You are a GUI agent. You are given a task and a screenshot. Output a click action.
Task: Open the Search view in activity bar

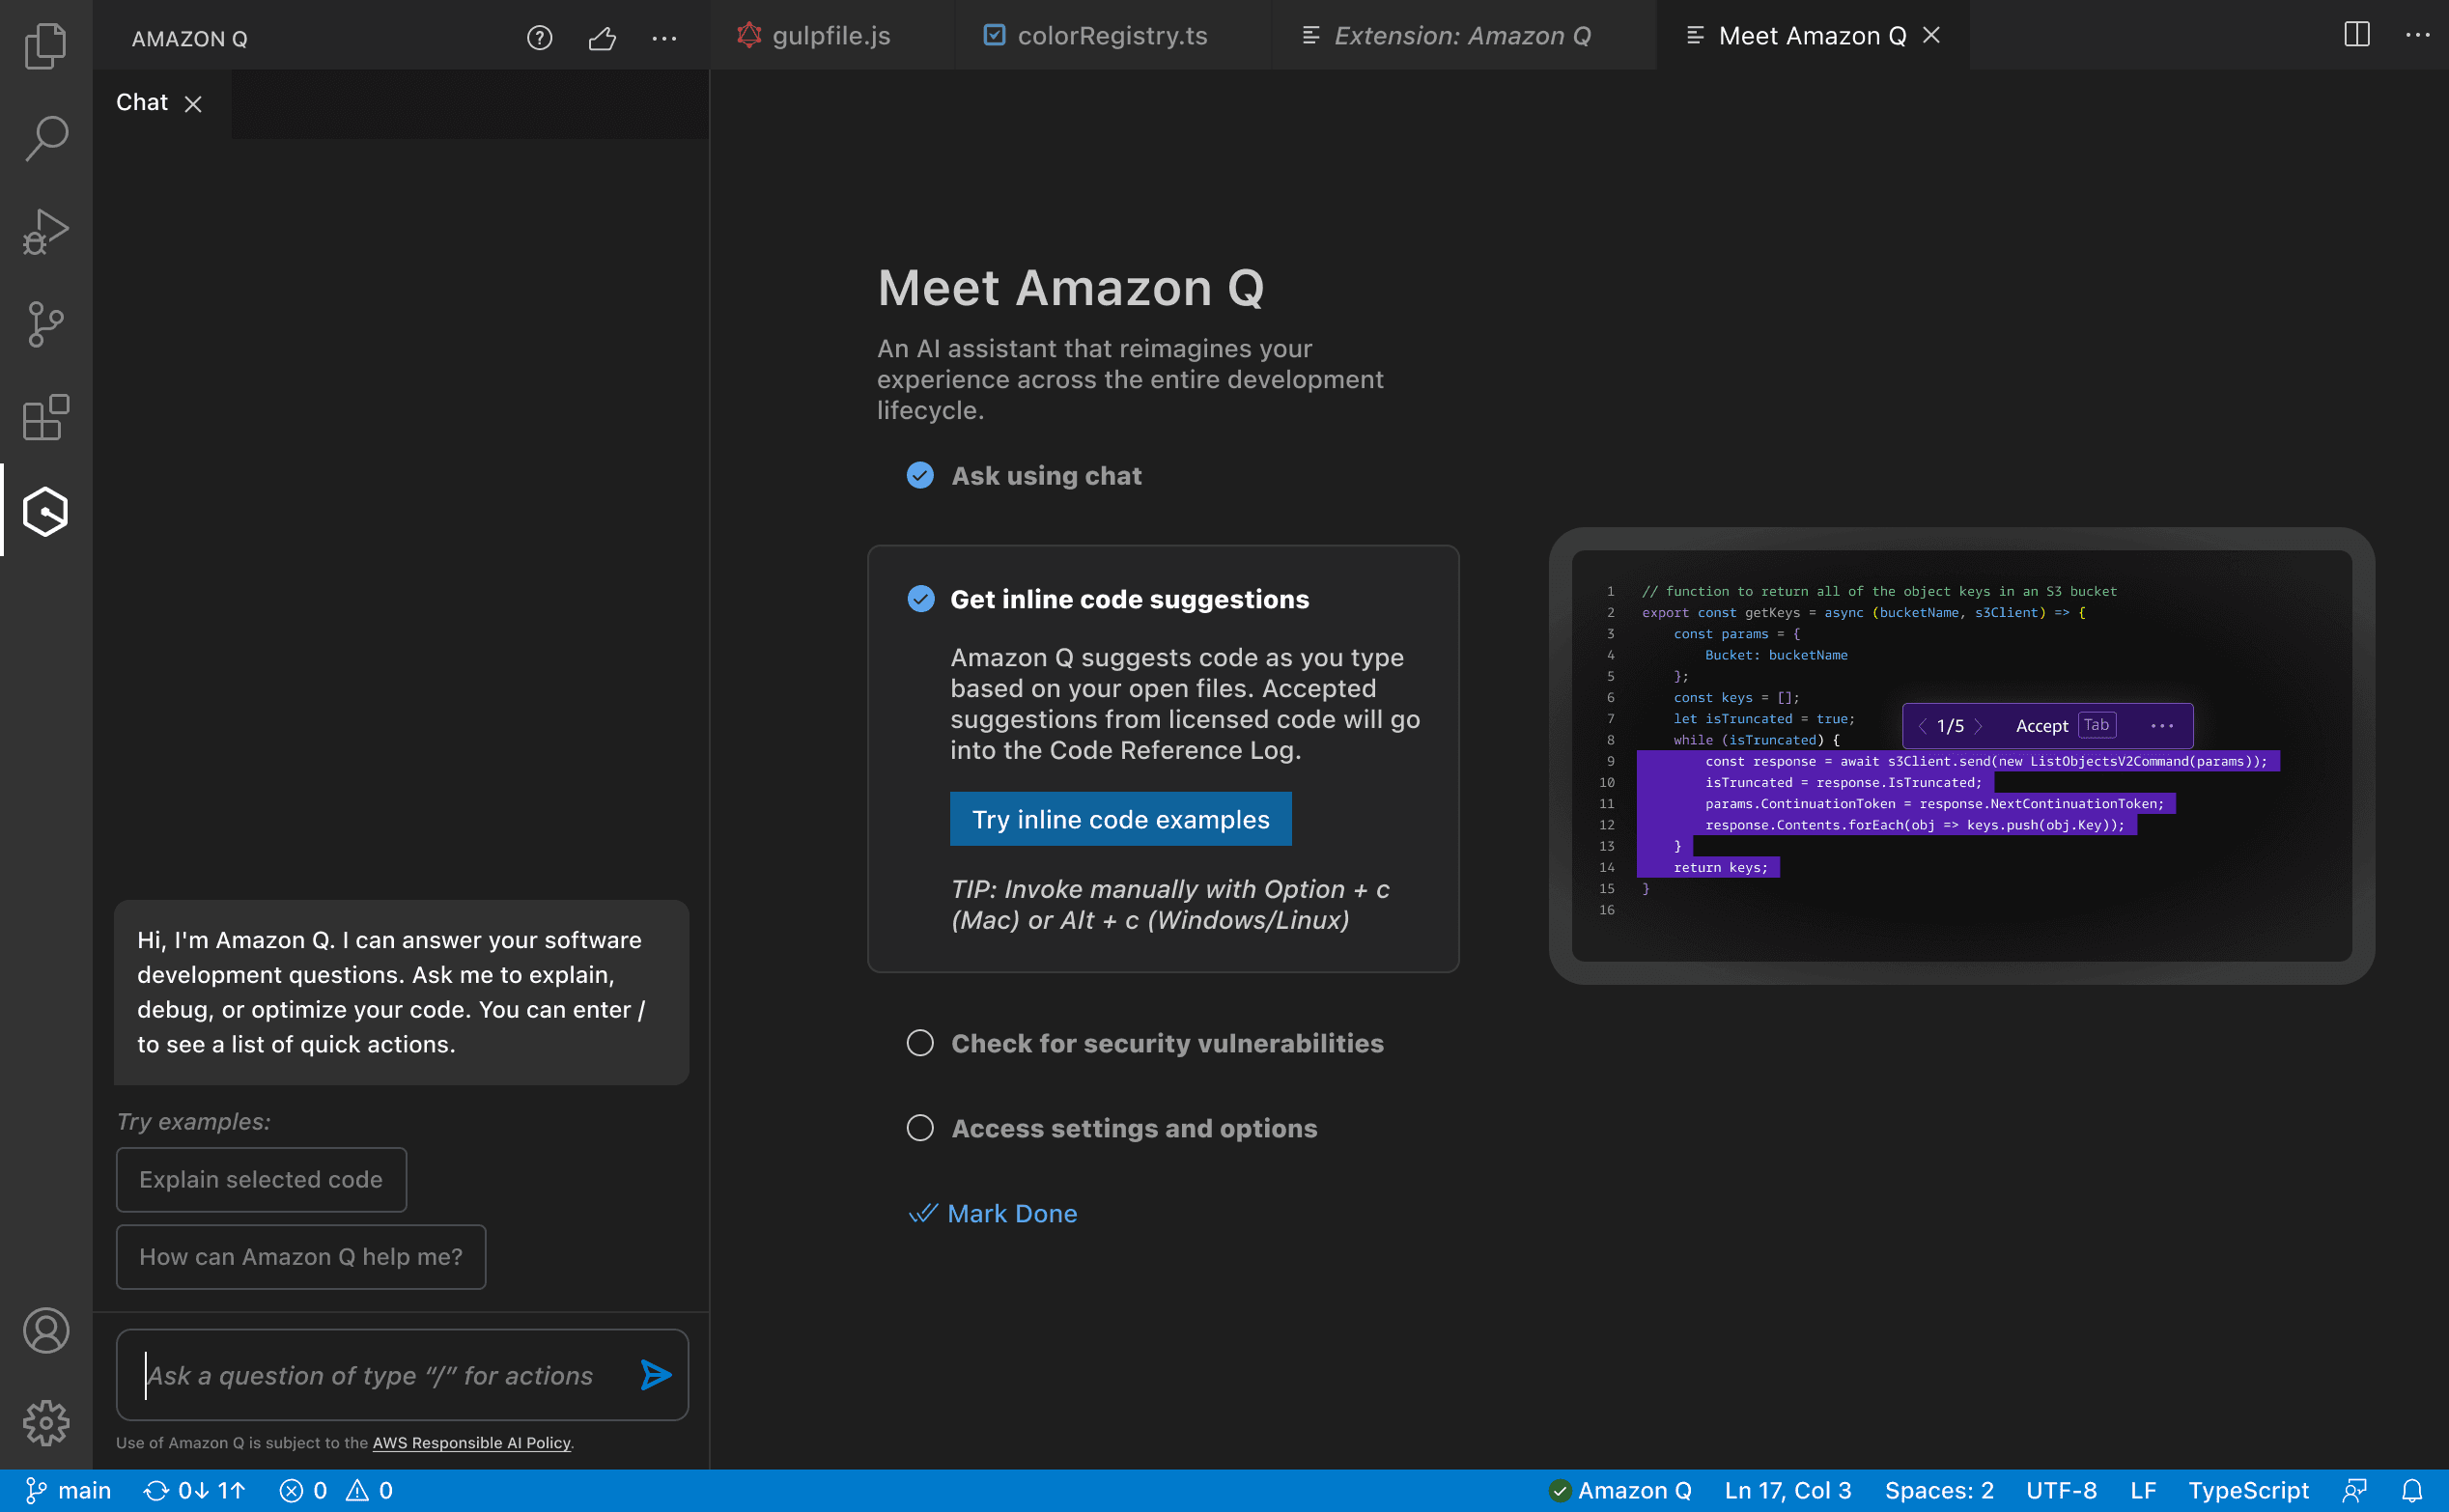pos(45,138)
